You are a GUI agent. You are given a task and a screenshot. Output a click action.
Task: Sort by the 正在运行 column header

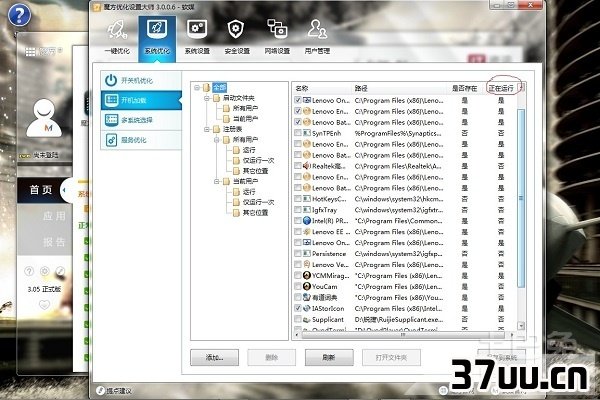[501, 88]
